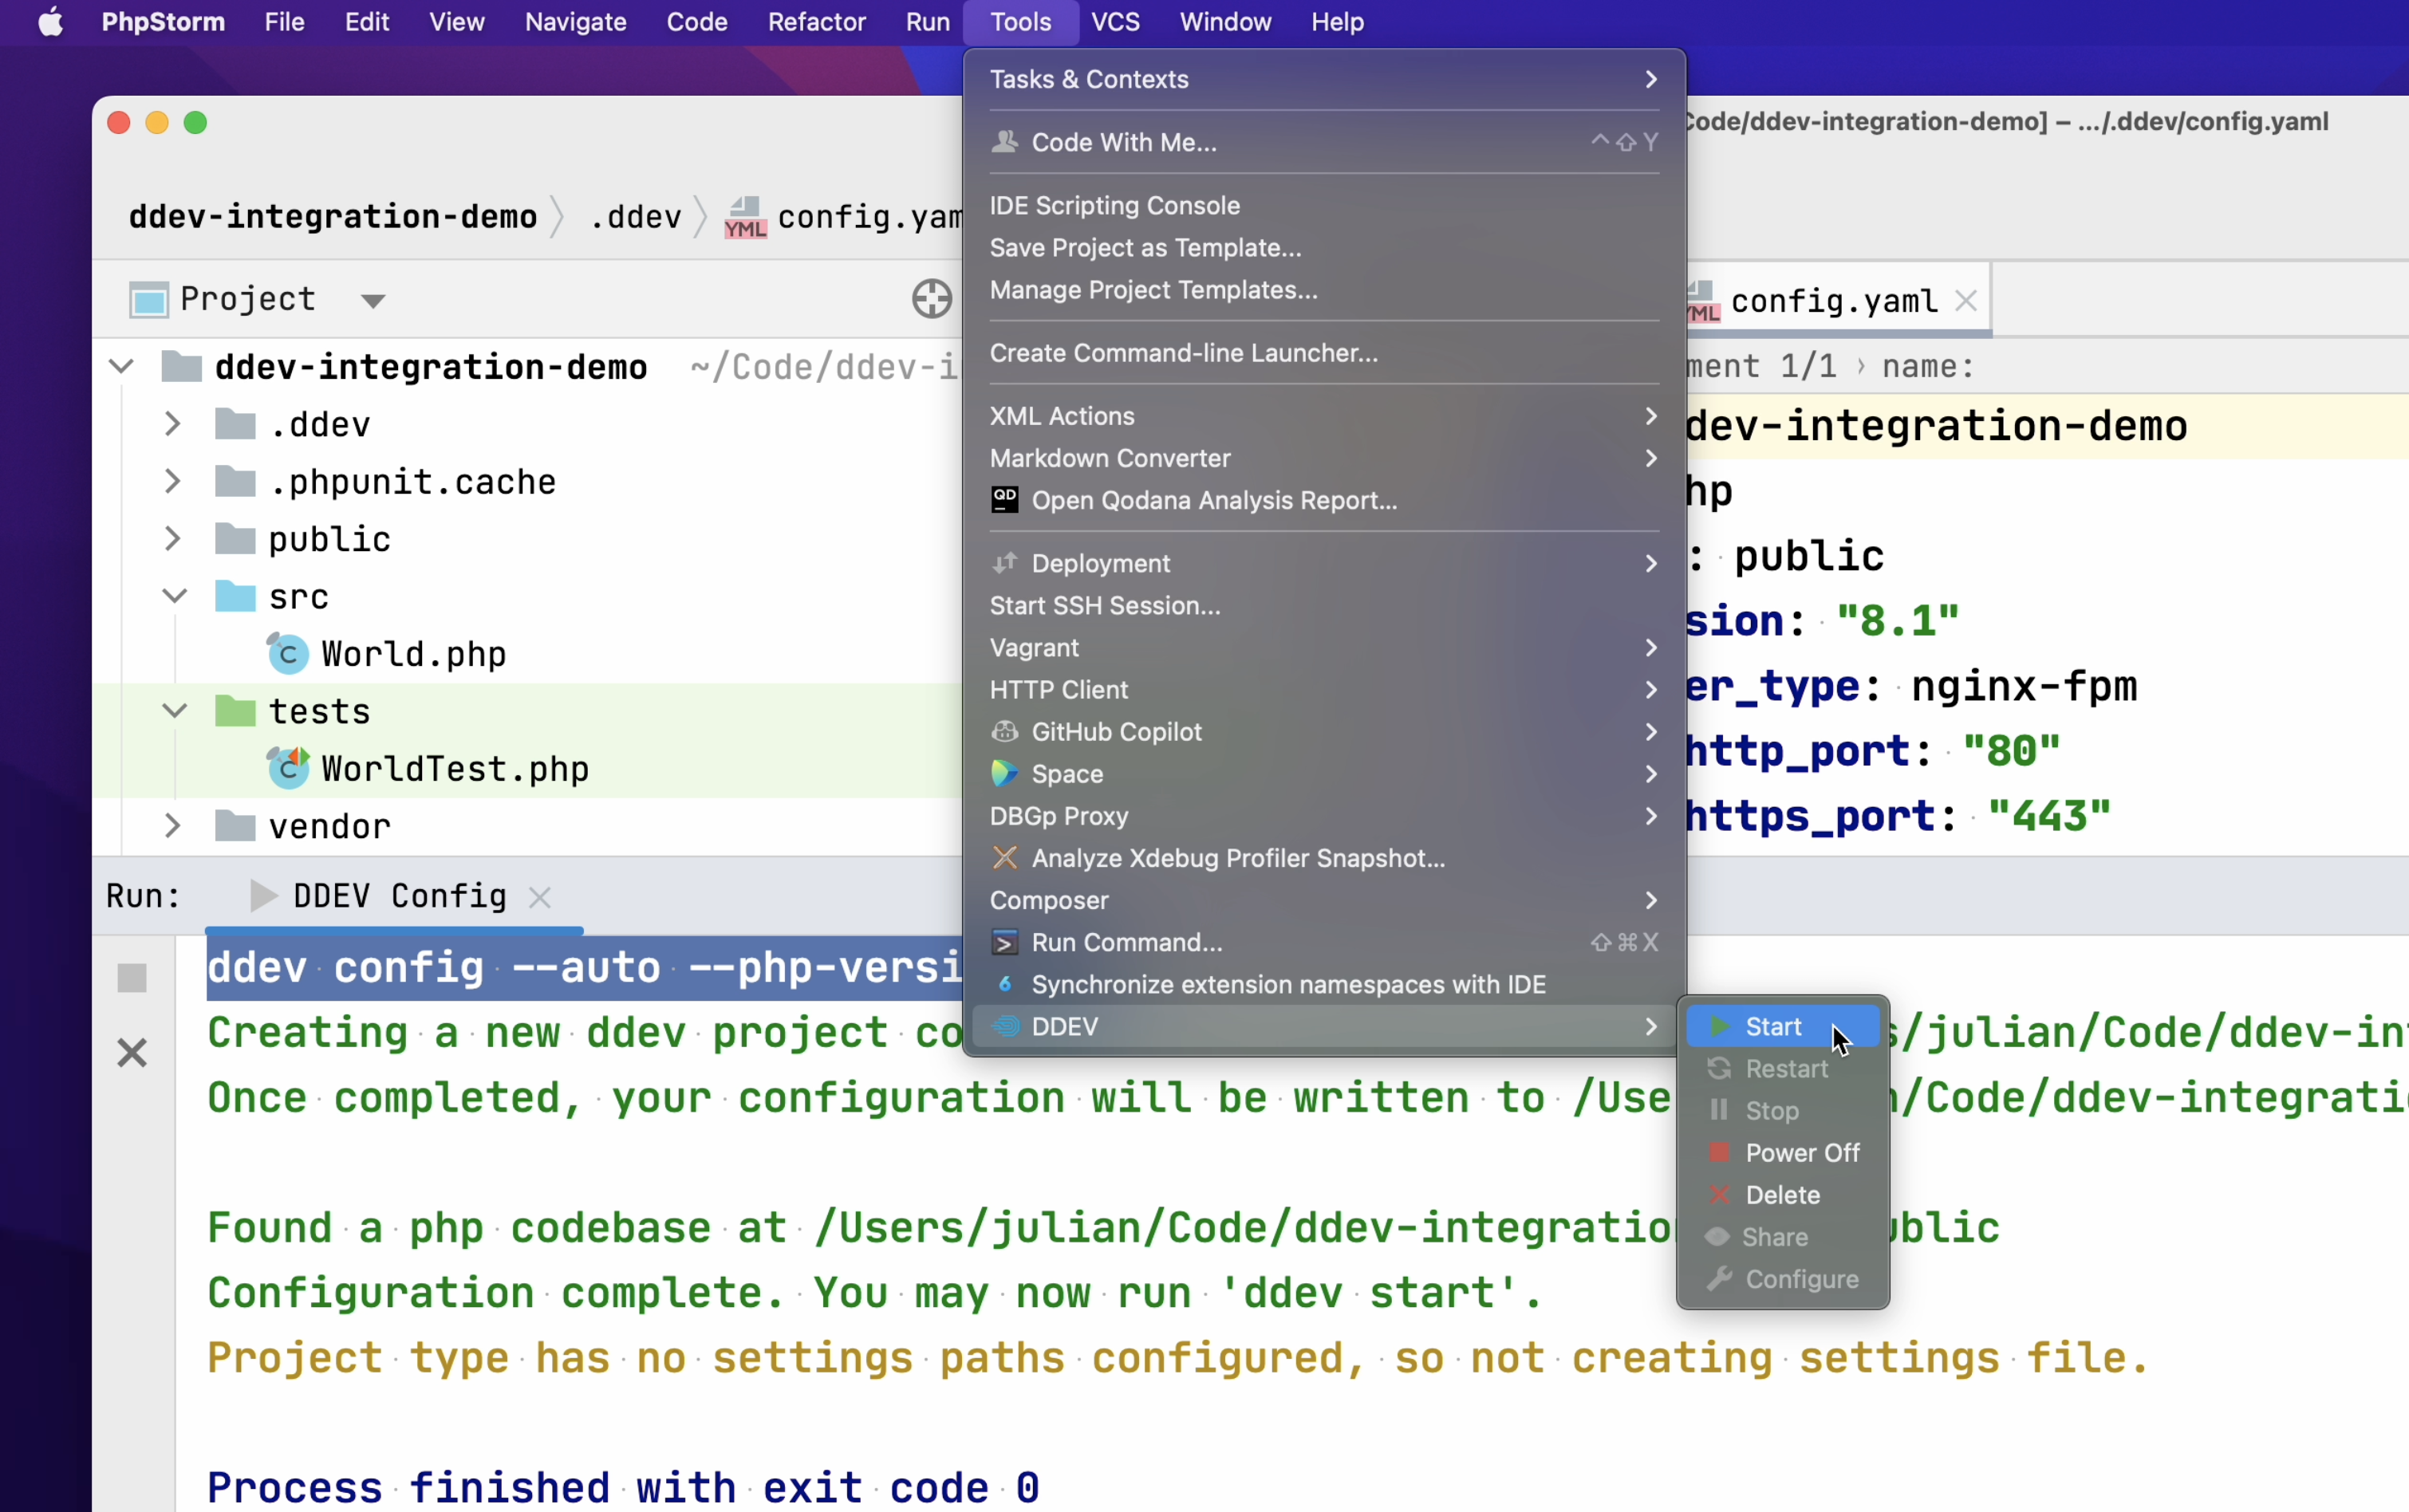
Task: Select World.php in the project tree
Action: coord(413,654)
